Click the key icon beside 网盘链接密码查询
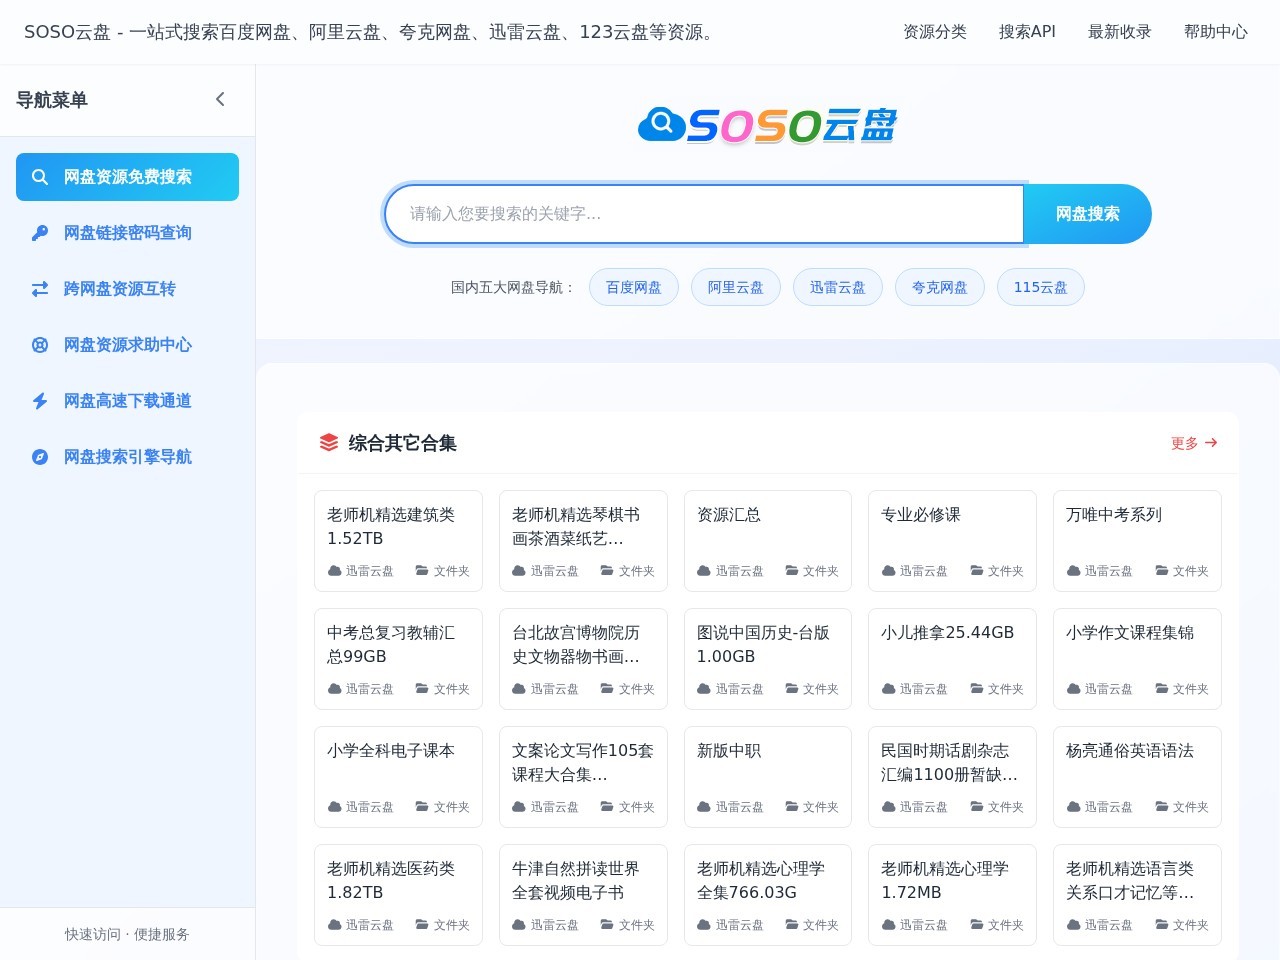This screenshot has height=960, width=1280. (x=40, y=233)
